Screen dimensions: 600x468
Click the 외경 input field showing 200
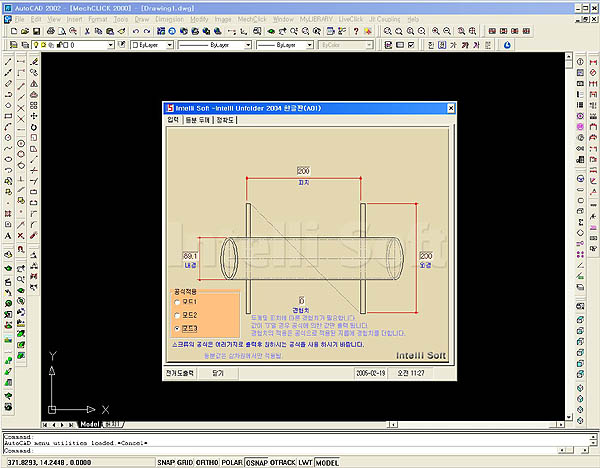tap(426, 256)
